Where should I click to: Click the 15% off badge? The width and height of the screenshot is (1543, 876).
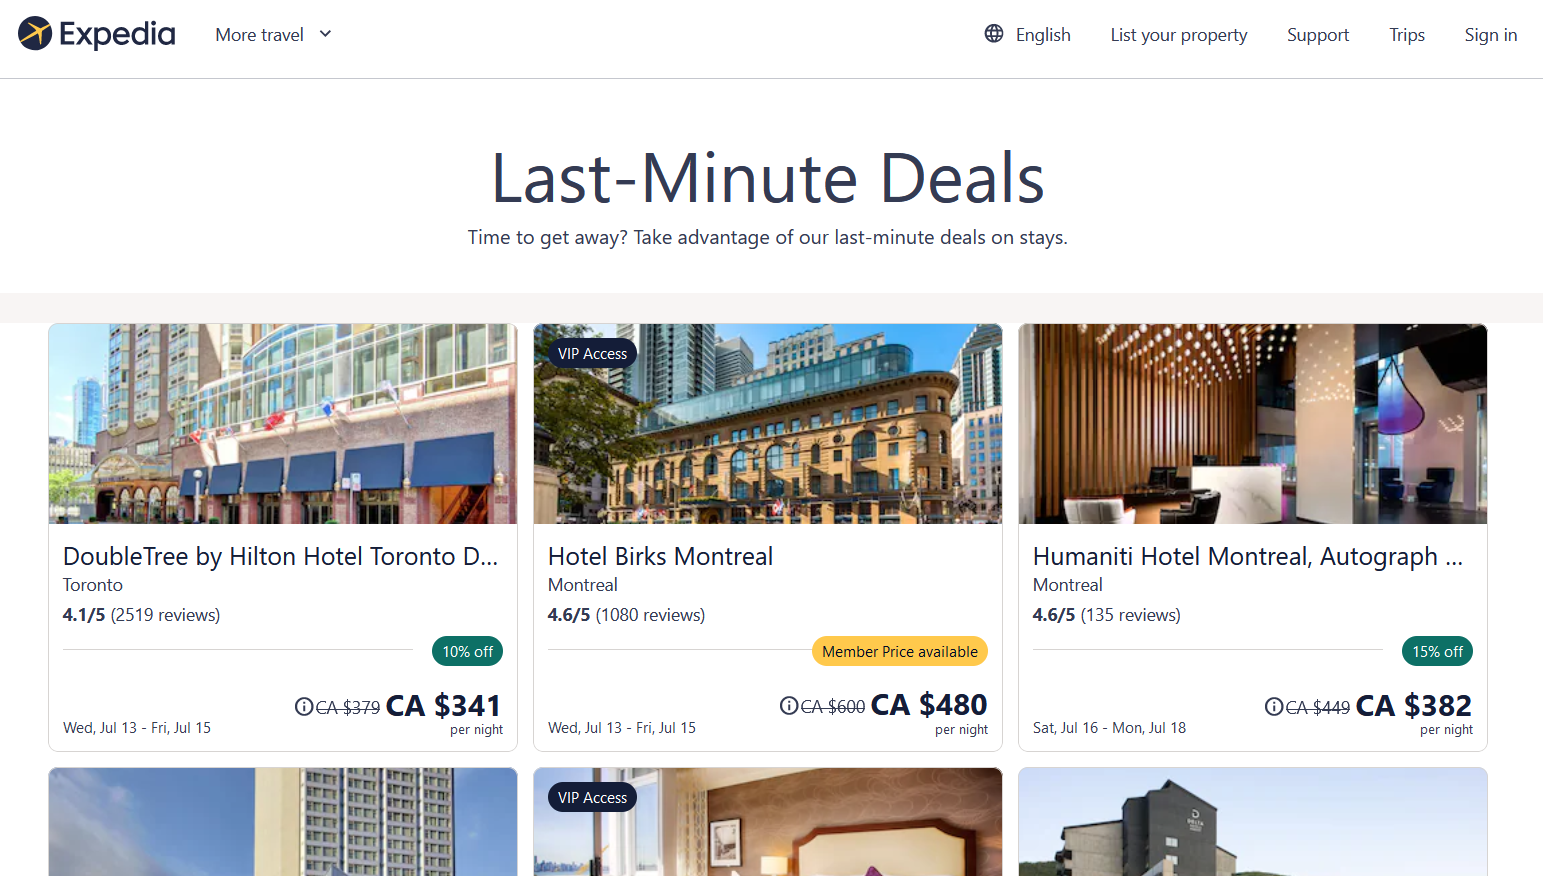1437,651
